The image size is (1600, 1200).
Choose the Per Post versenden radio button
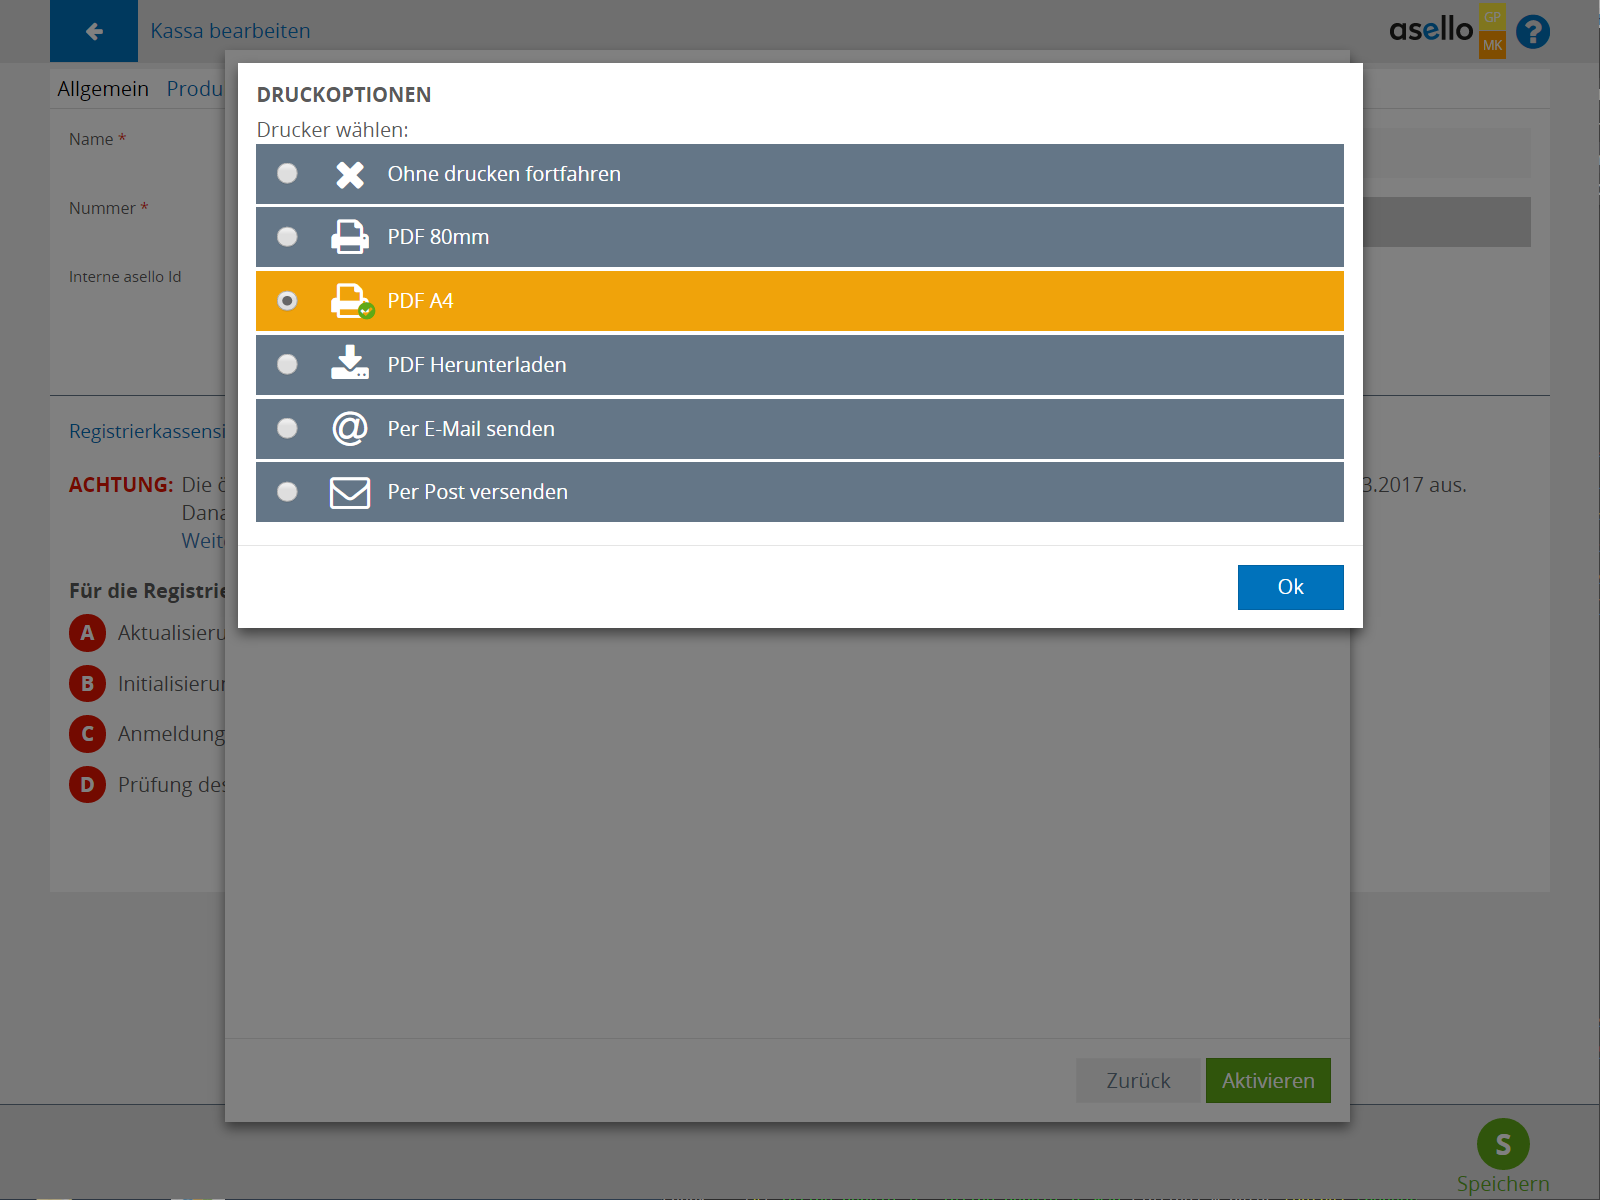click(x=287, y=492)
